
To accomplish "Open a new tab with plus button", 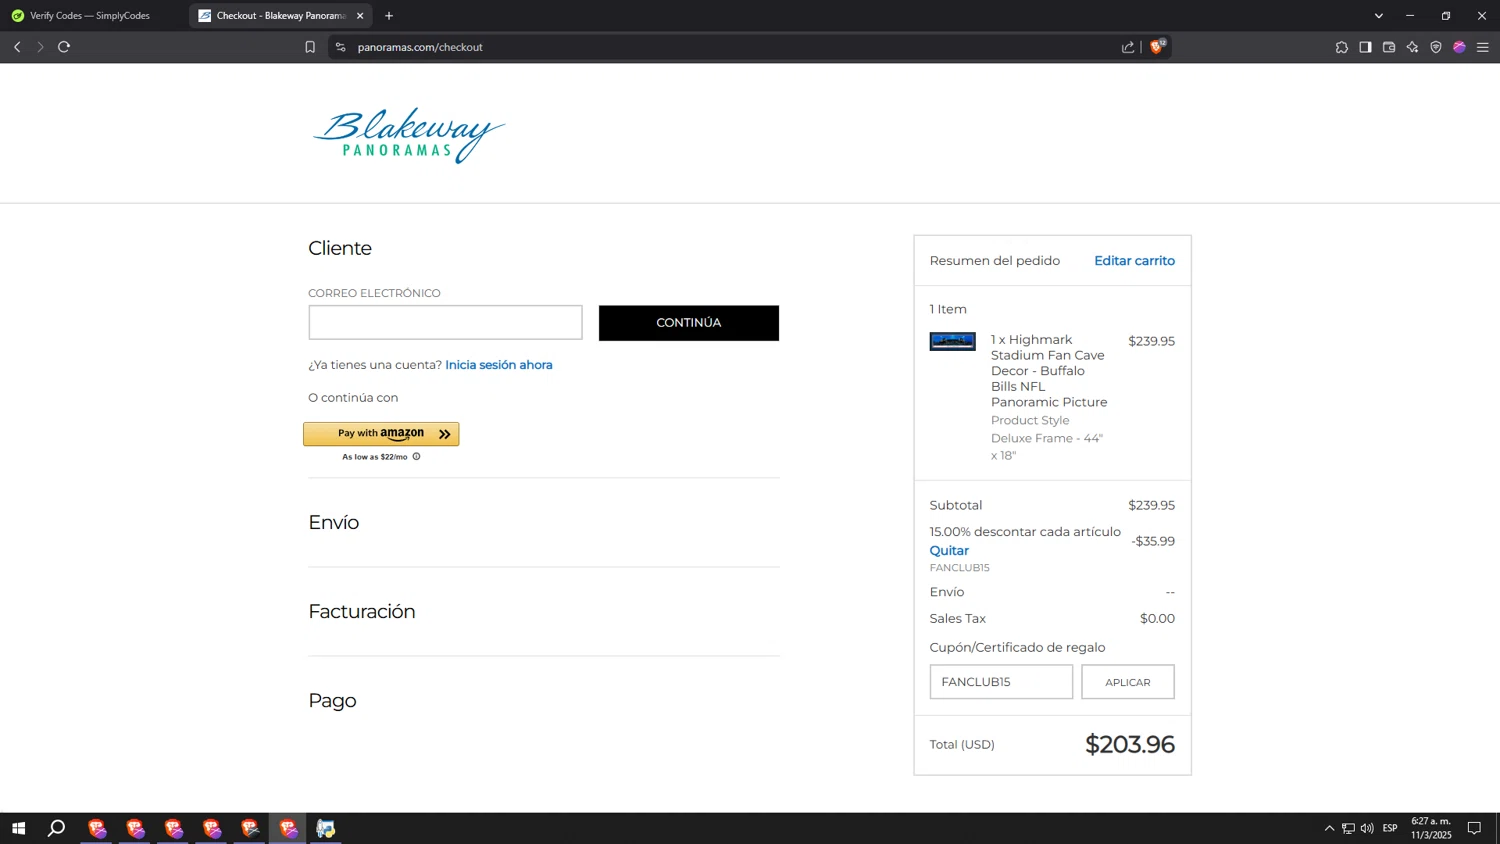I will tap(389, 16).
